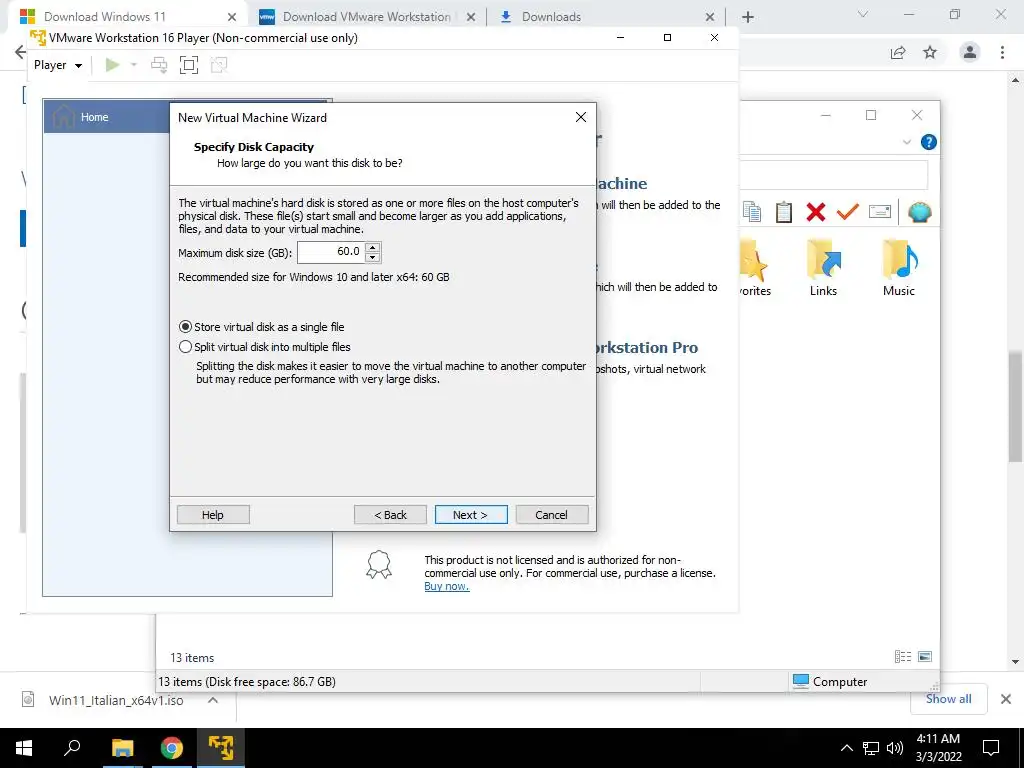Close the Download Windows 11 tab
The width and height of the screenshot is (1024, 768).
click(232, 17)
